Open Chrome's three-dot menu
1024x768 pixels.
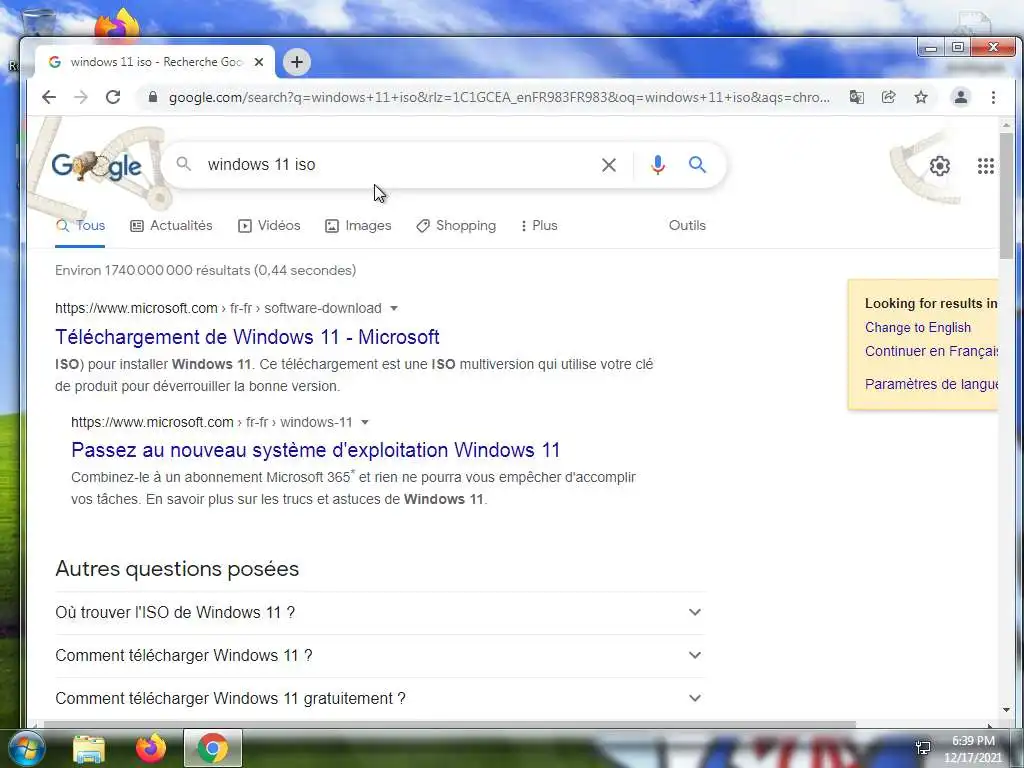coord(993,97)
